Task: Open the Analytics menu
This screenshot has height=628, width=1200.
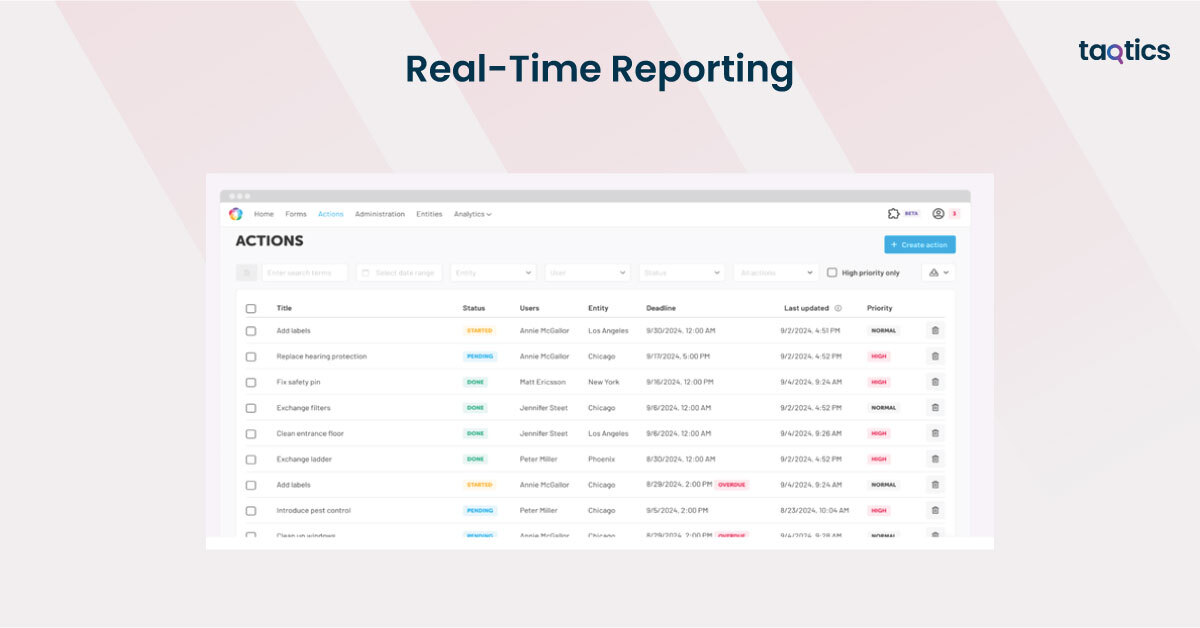Action: (472, 214)
